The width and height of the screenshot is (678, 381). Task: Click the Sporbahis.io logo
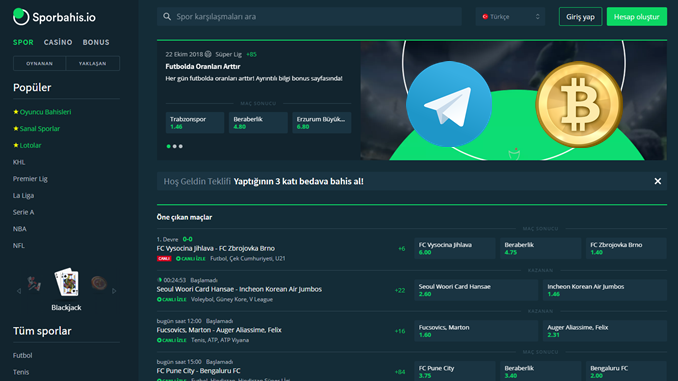coord(54,17)
